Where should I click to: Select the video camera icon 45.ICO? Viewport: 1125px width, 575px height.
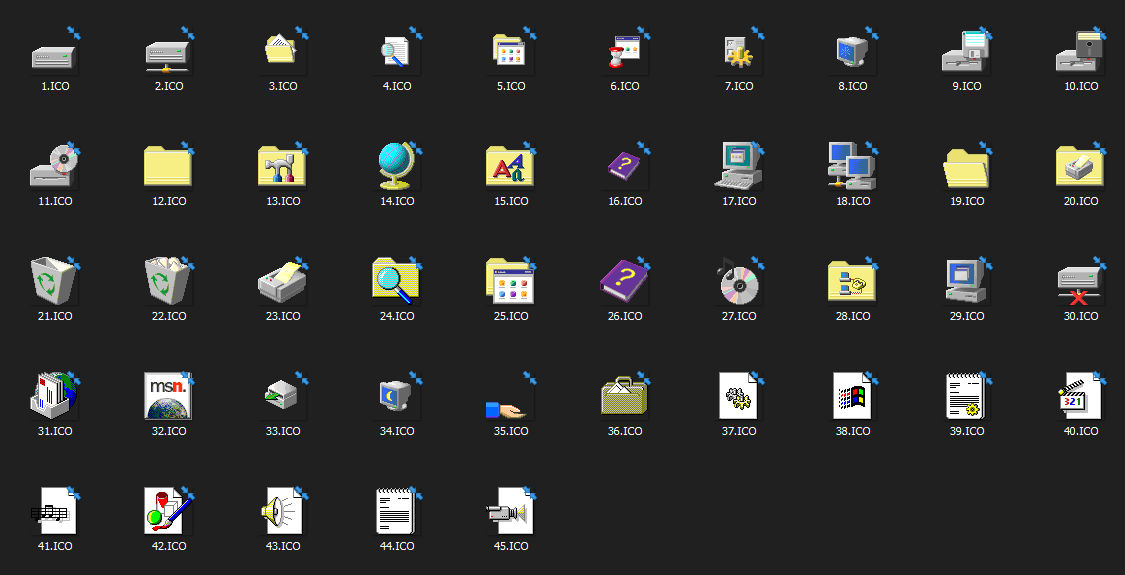click(510, 510)
